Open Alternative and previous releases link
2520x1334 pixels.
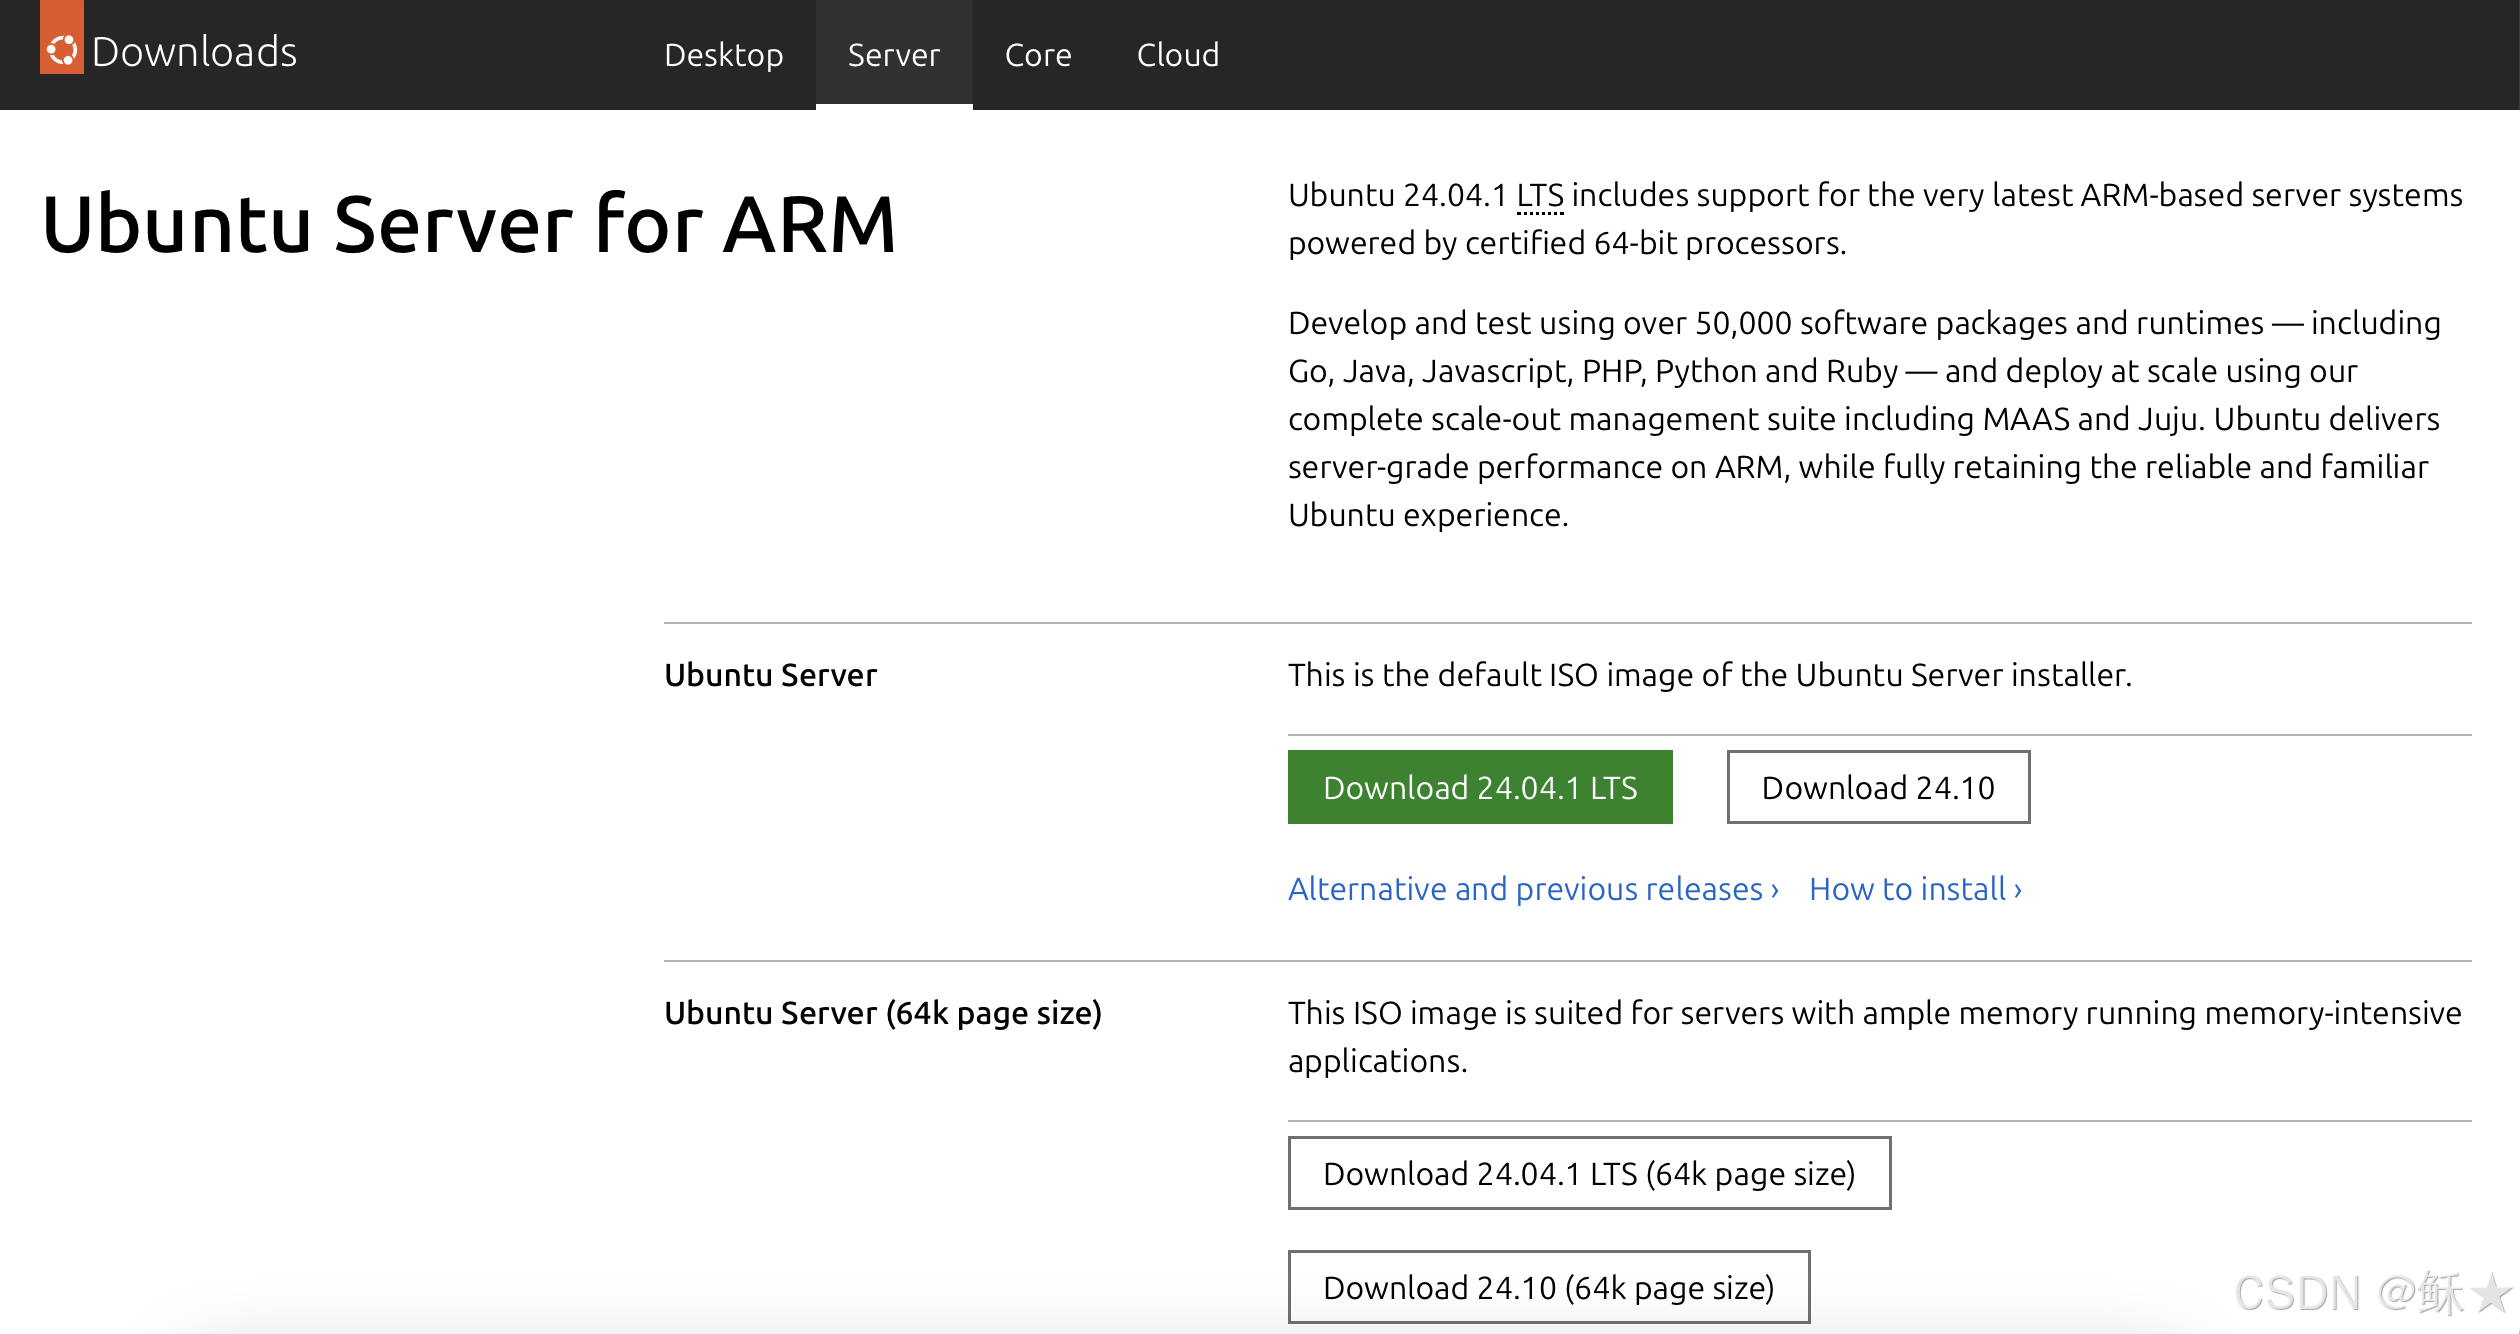pyautogui.click(x=1524, y=889)
